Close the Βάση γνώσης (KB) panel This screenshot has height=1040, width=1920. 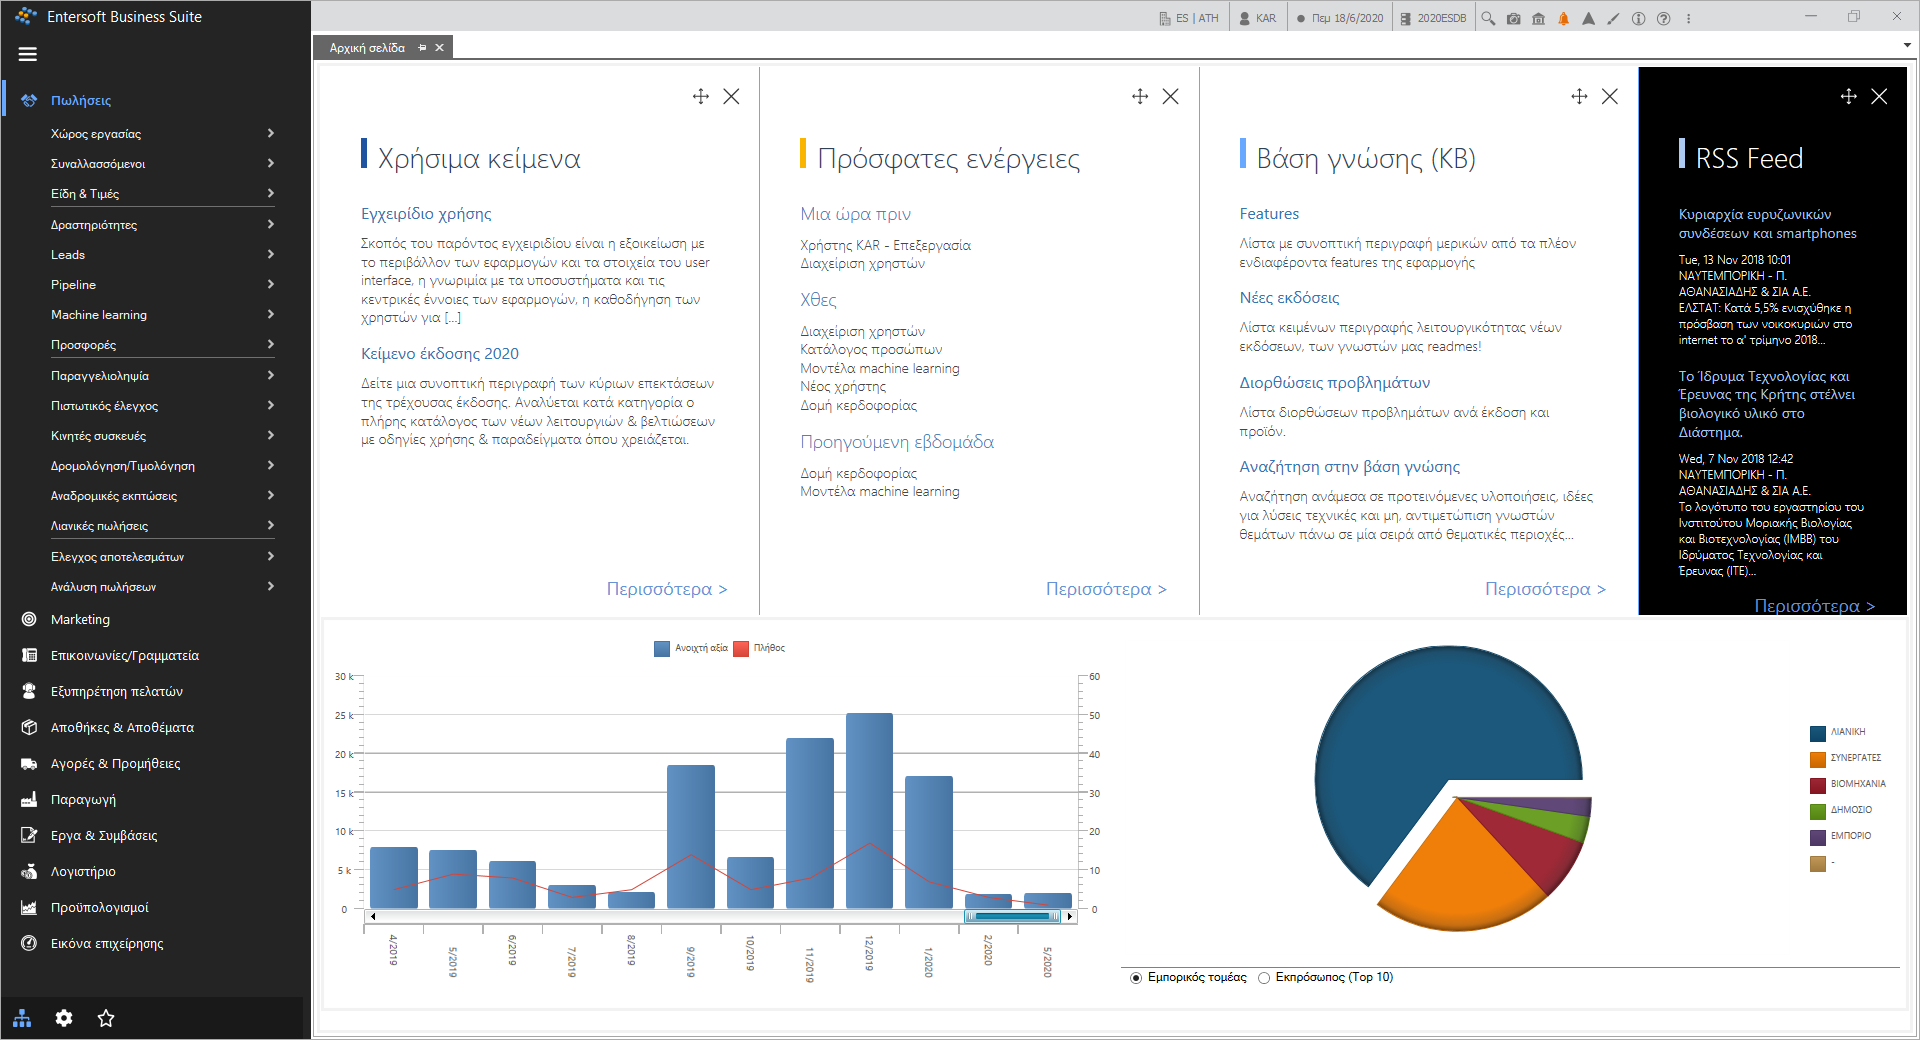pos(1610,96)
